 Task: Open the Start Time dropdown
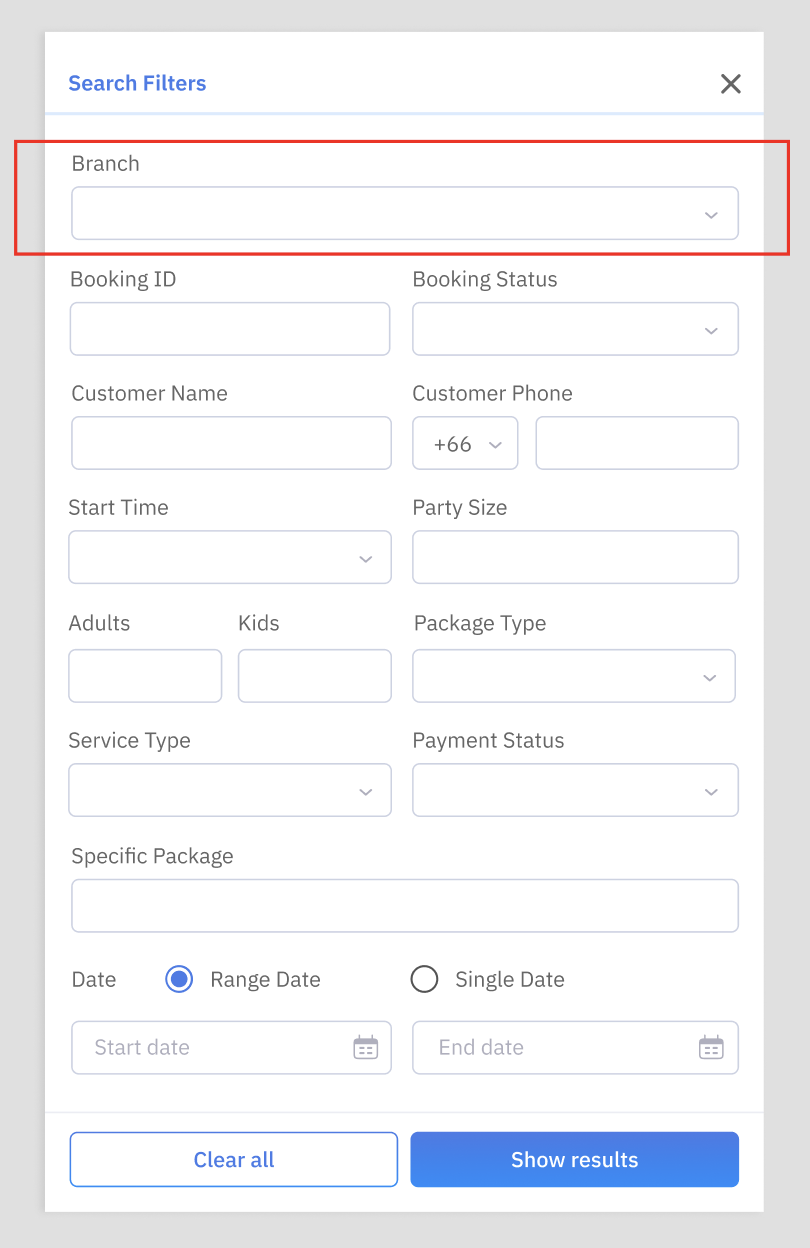click(230, 557)
